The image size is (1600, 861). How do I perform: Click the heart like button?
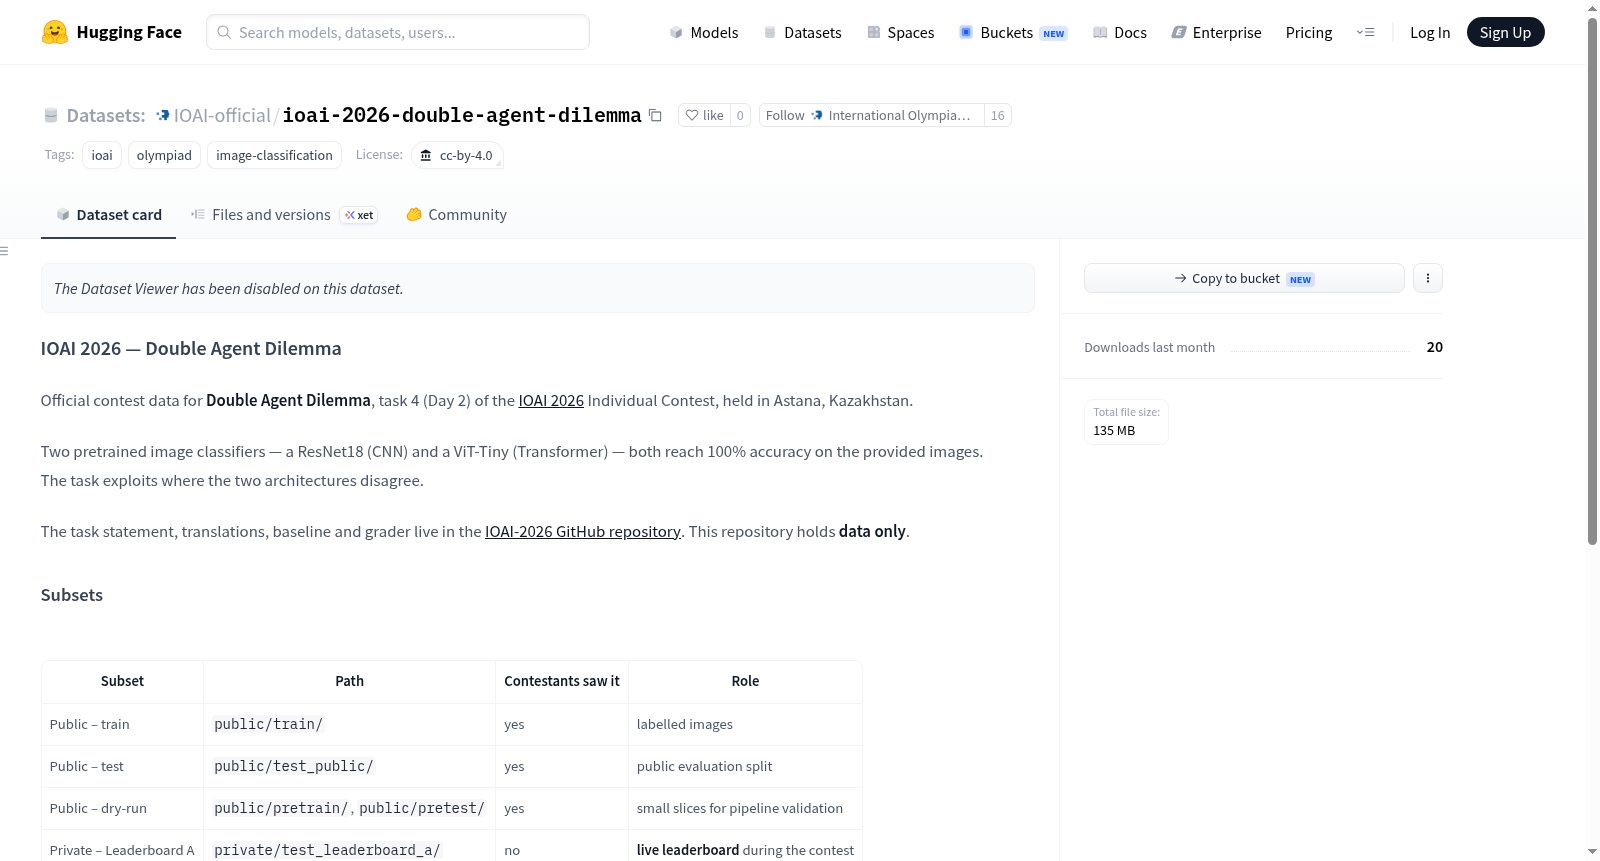pos(704,115)
